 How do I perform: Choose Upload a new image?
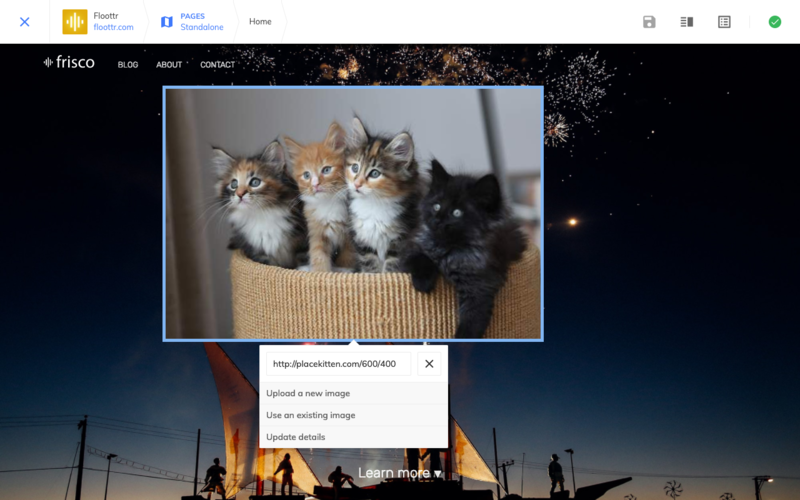pos(308,393)
